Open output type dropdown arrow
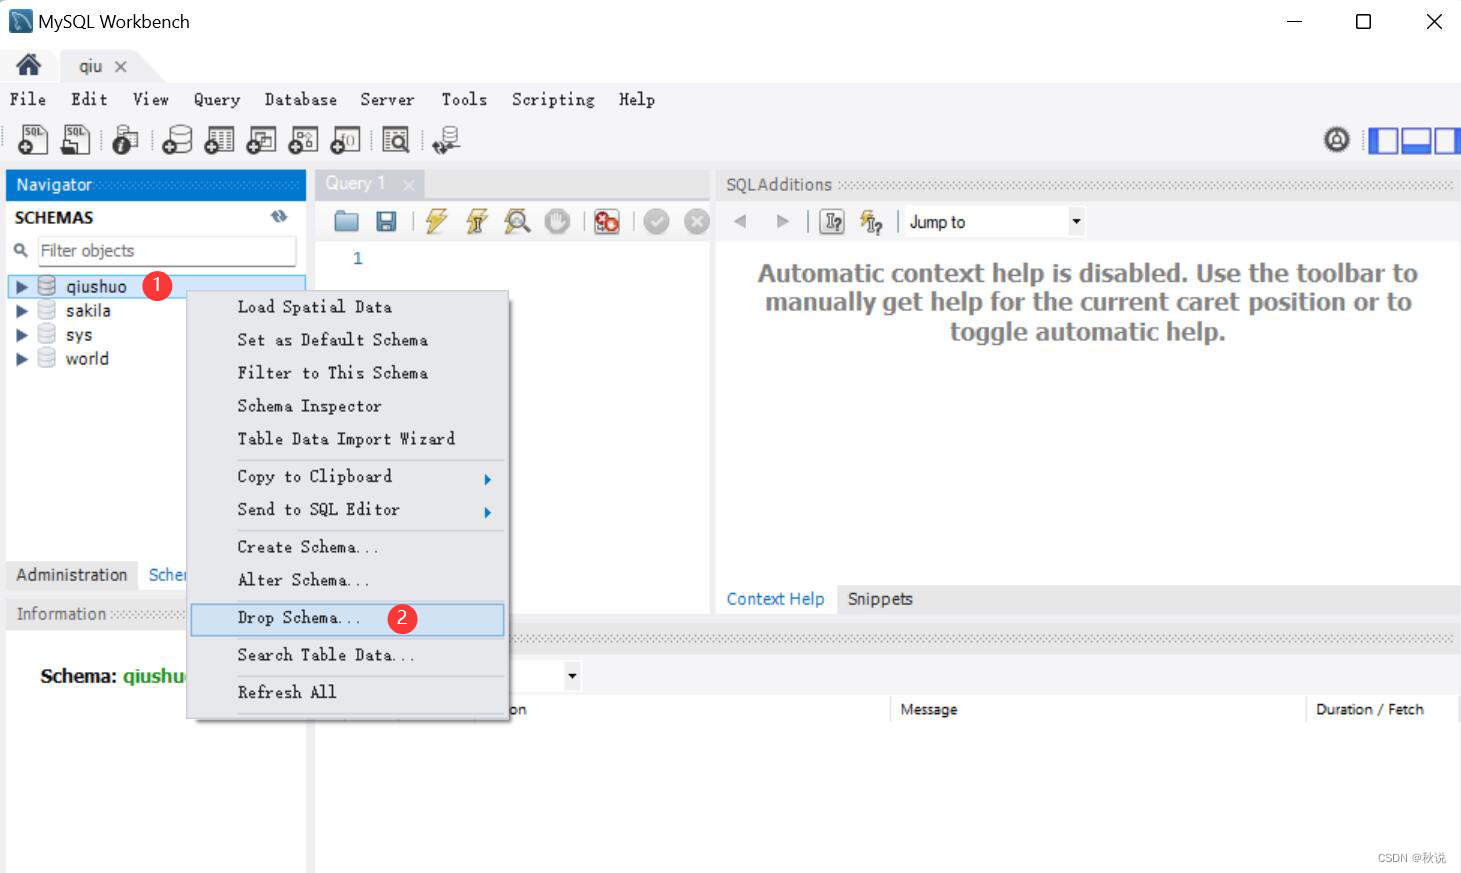Image resolution: width=1461 pixels, height=873 pixels. [x=572, y=676]
